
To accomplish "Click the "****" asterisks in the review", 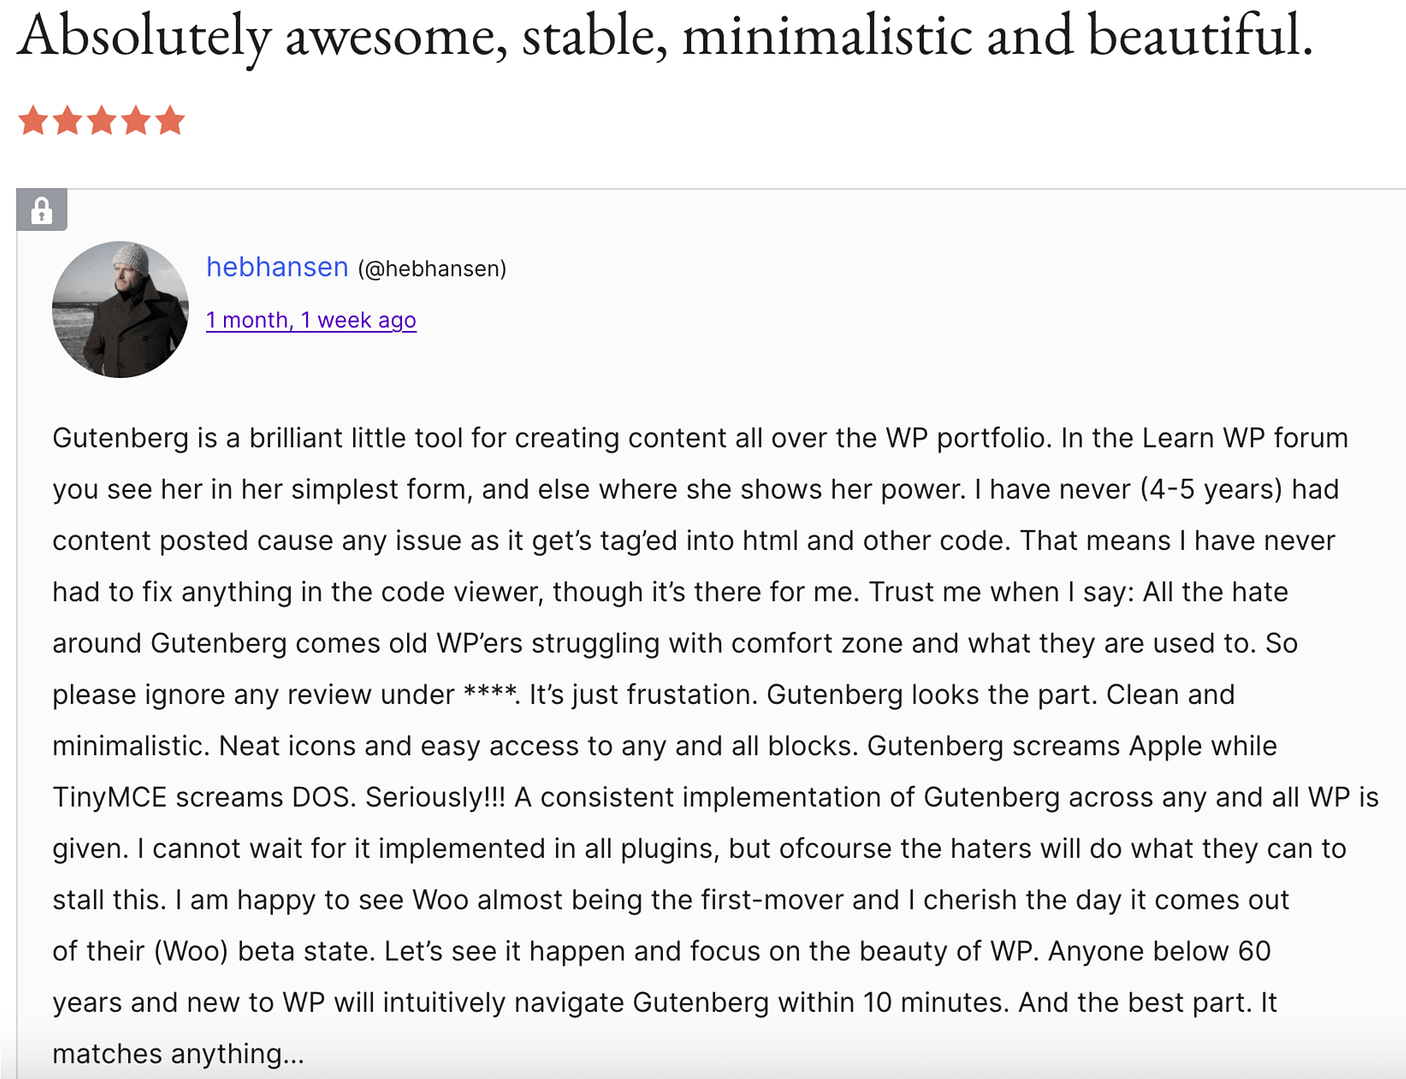I will [490, 693].
